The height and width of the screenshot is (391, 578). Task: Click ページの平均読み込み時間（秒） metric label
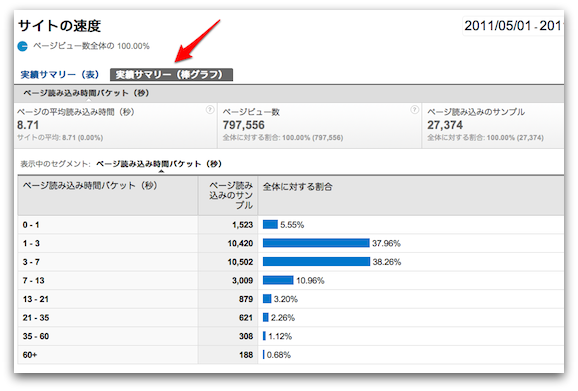click(x=76, y=112)
